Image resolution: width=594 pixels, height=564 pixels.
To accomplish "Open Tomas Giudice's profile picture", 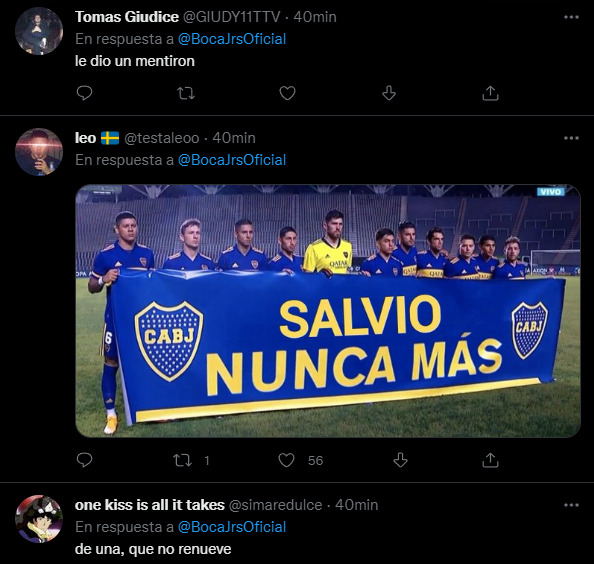I will click(x=39, y=31).
